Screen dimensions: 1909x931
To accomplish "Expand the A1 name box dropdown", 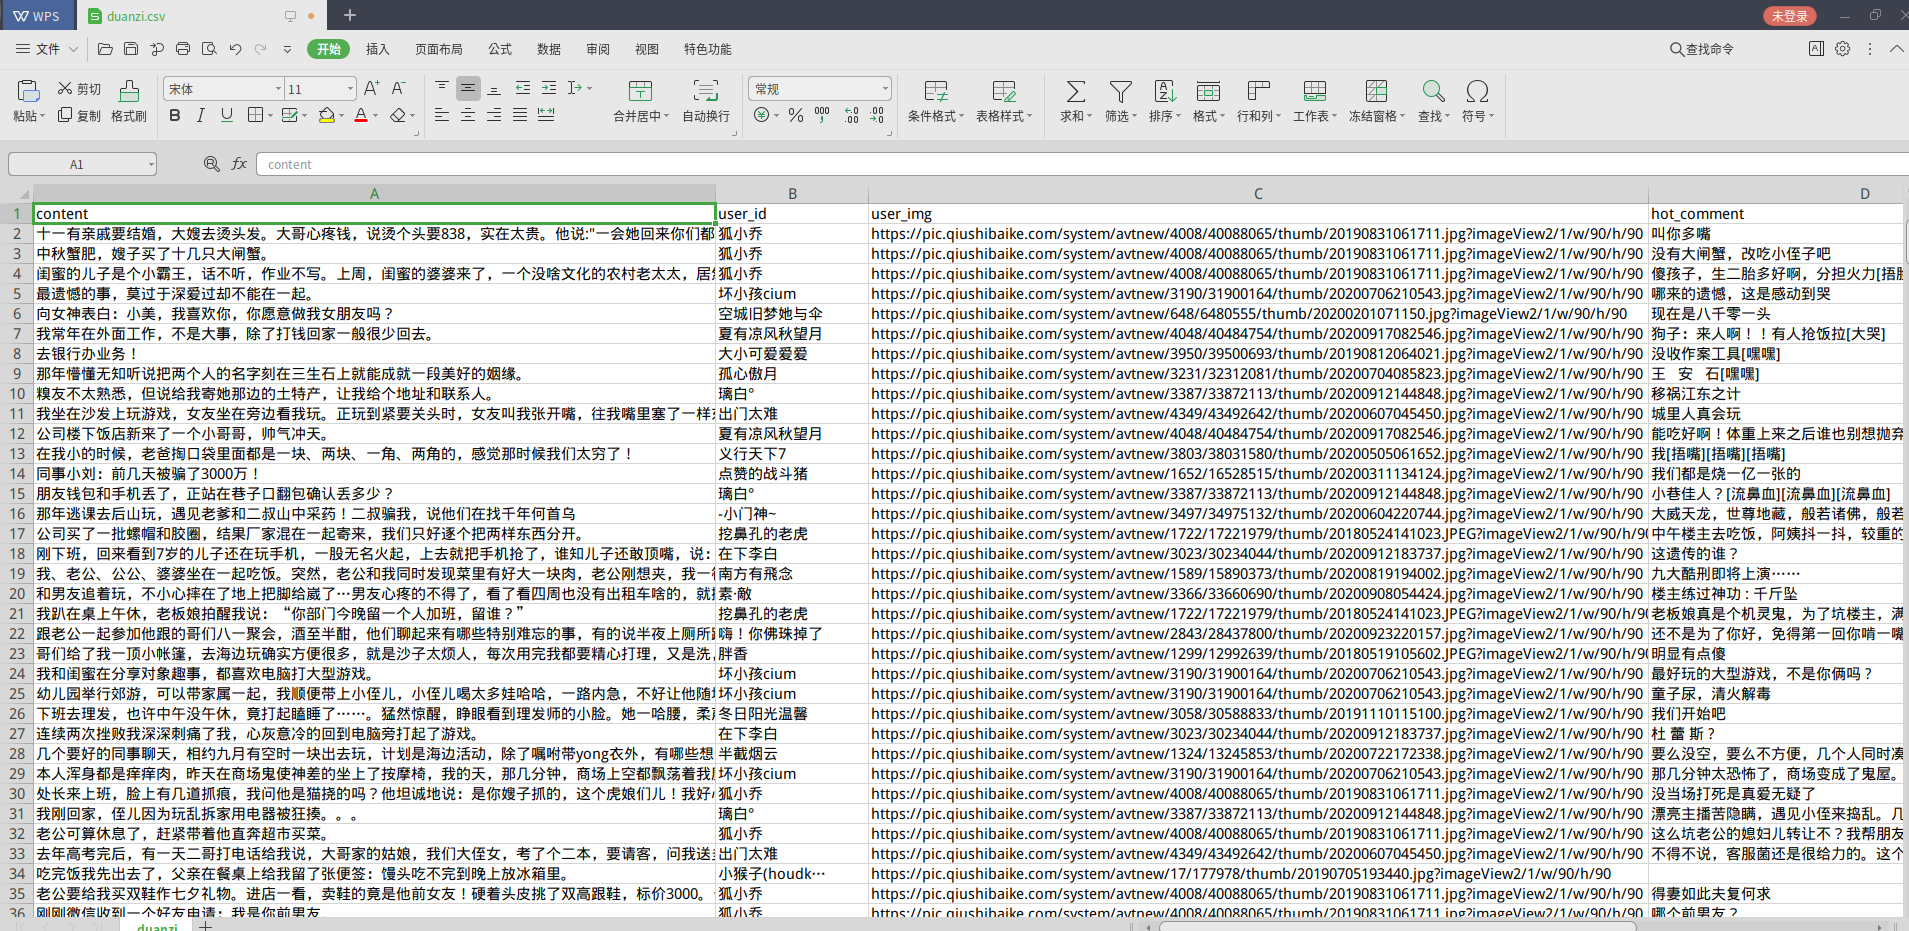I will pyautogui.click(x=151, y=164).
